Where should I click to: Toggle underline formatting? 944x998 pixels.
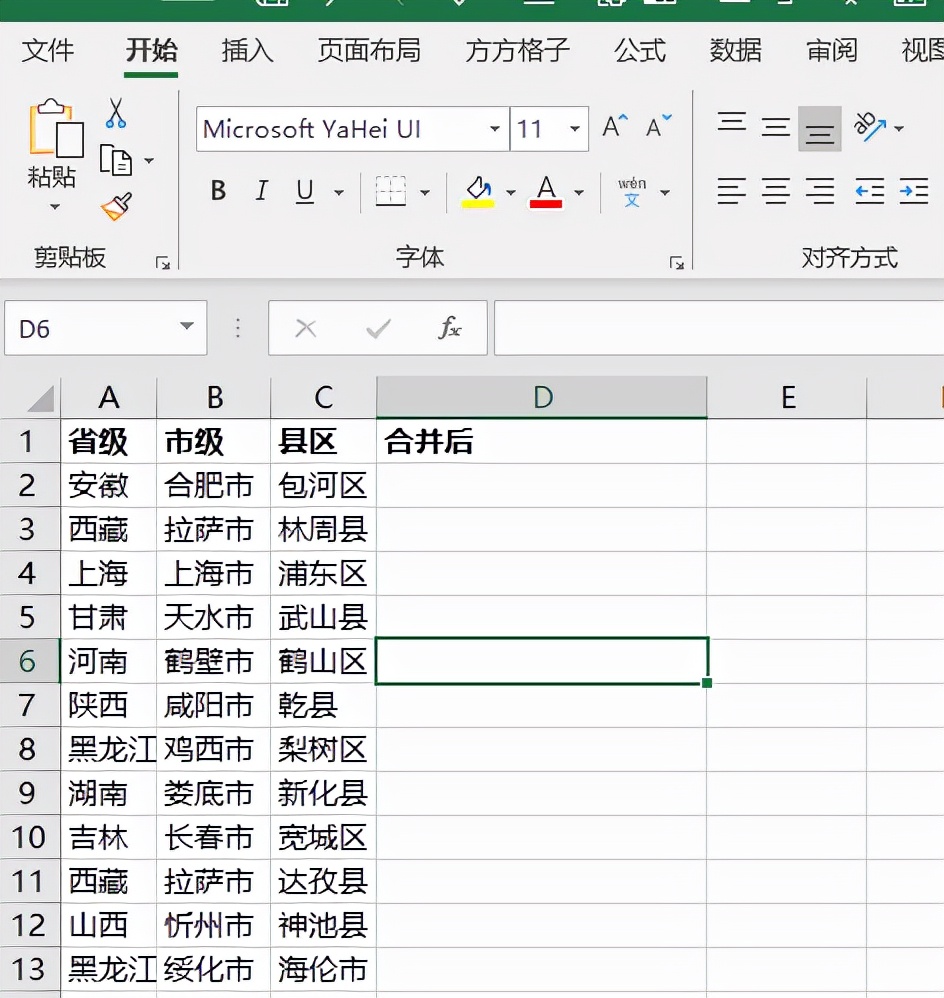coord(305,191)
